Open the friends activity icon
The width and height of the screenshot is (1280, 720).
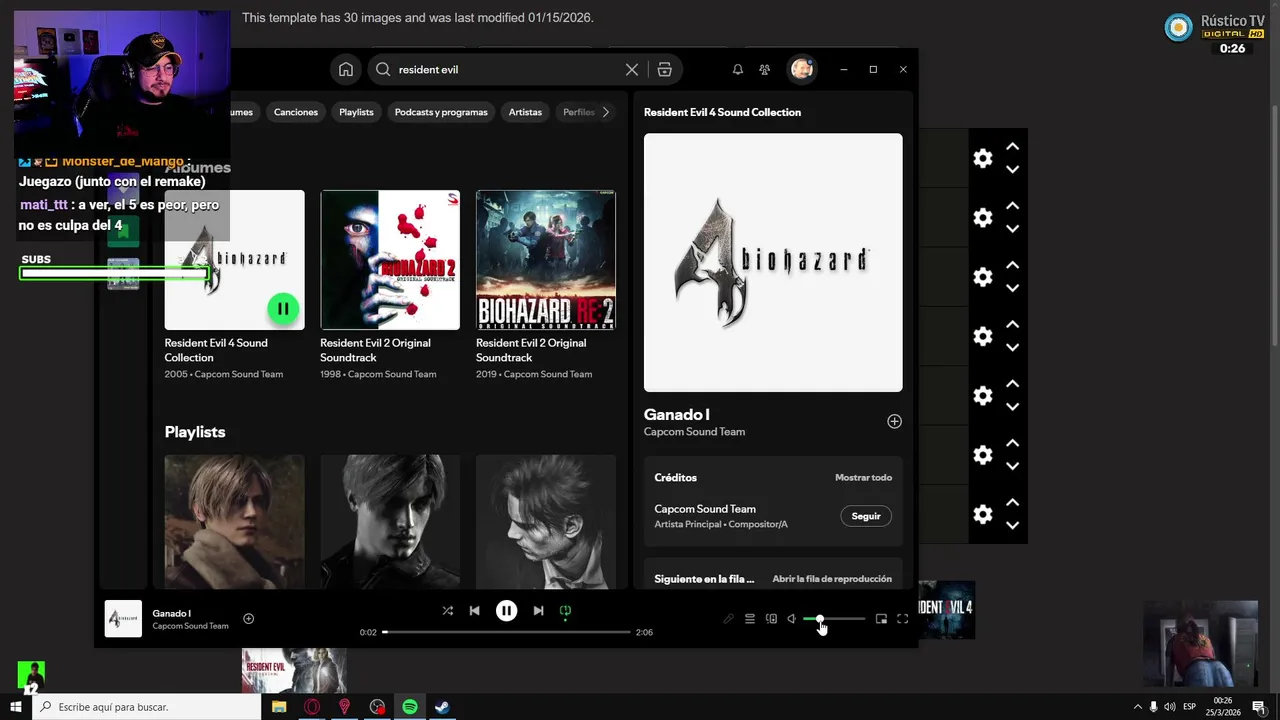765,69
